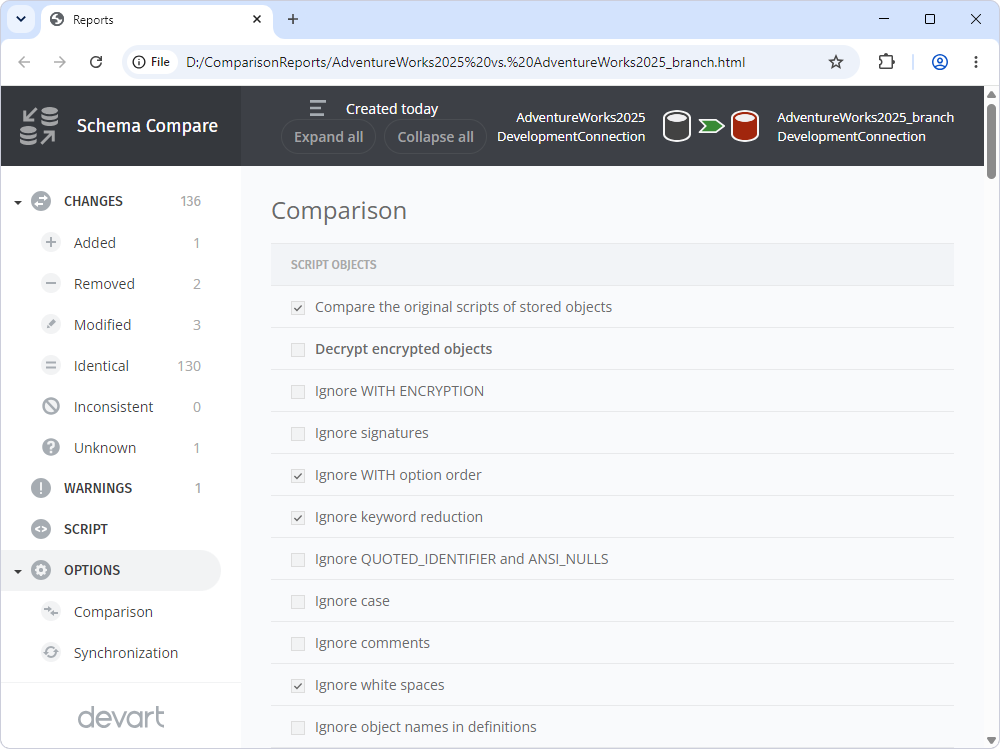The height and width of the screenshot is (749, 1000).
Task: Click the devart logo link
Action: [121, 717]
